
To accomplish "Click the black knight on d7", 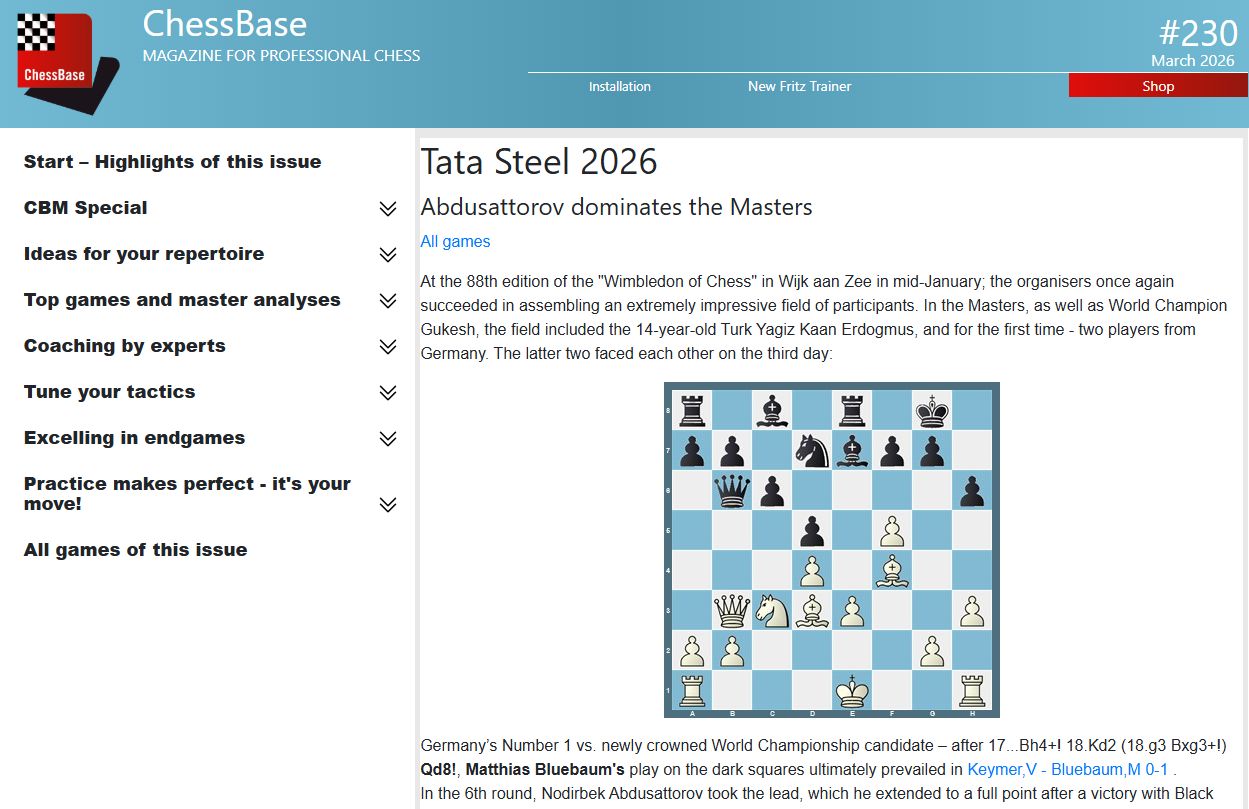I will click(812, 450).
